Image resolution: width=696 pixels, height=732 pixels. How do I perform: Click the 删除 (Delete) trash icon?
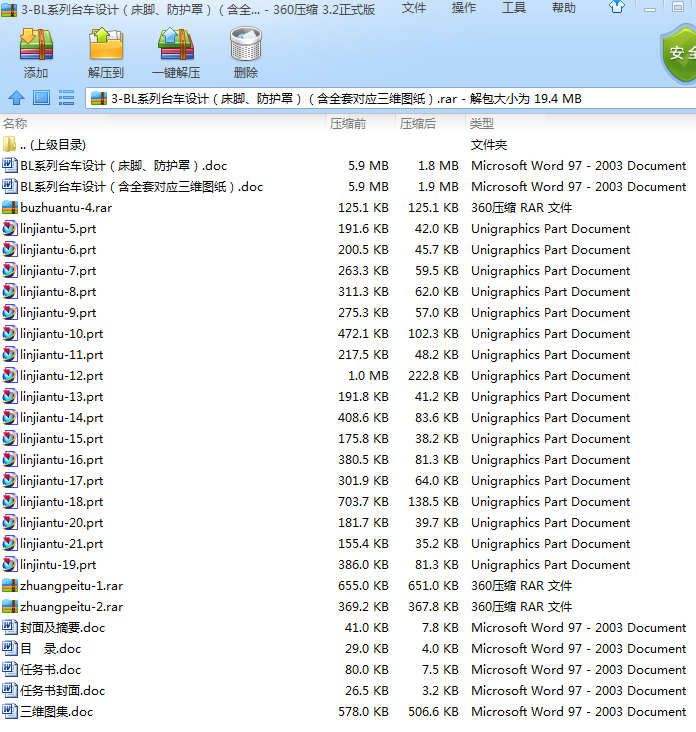(246, 45)
